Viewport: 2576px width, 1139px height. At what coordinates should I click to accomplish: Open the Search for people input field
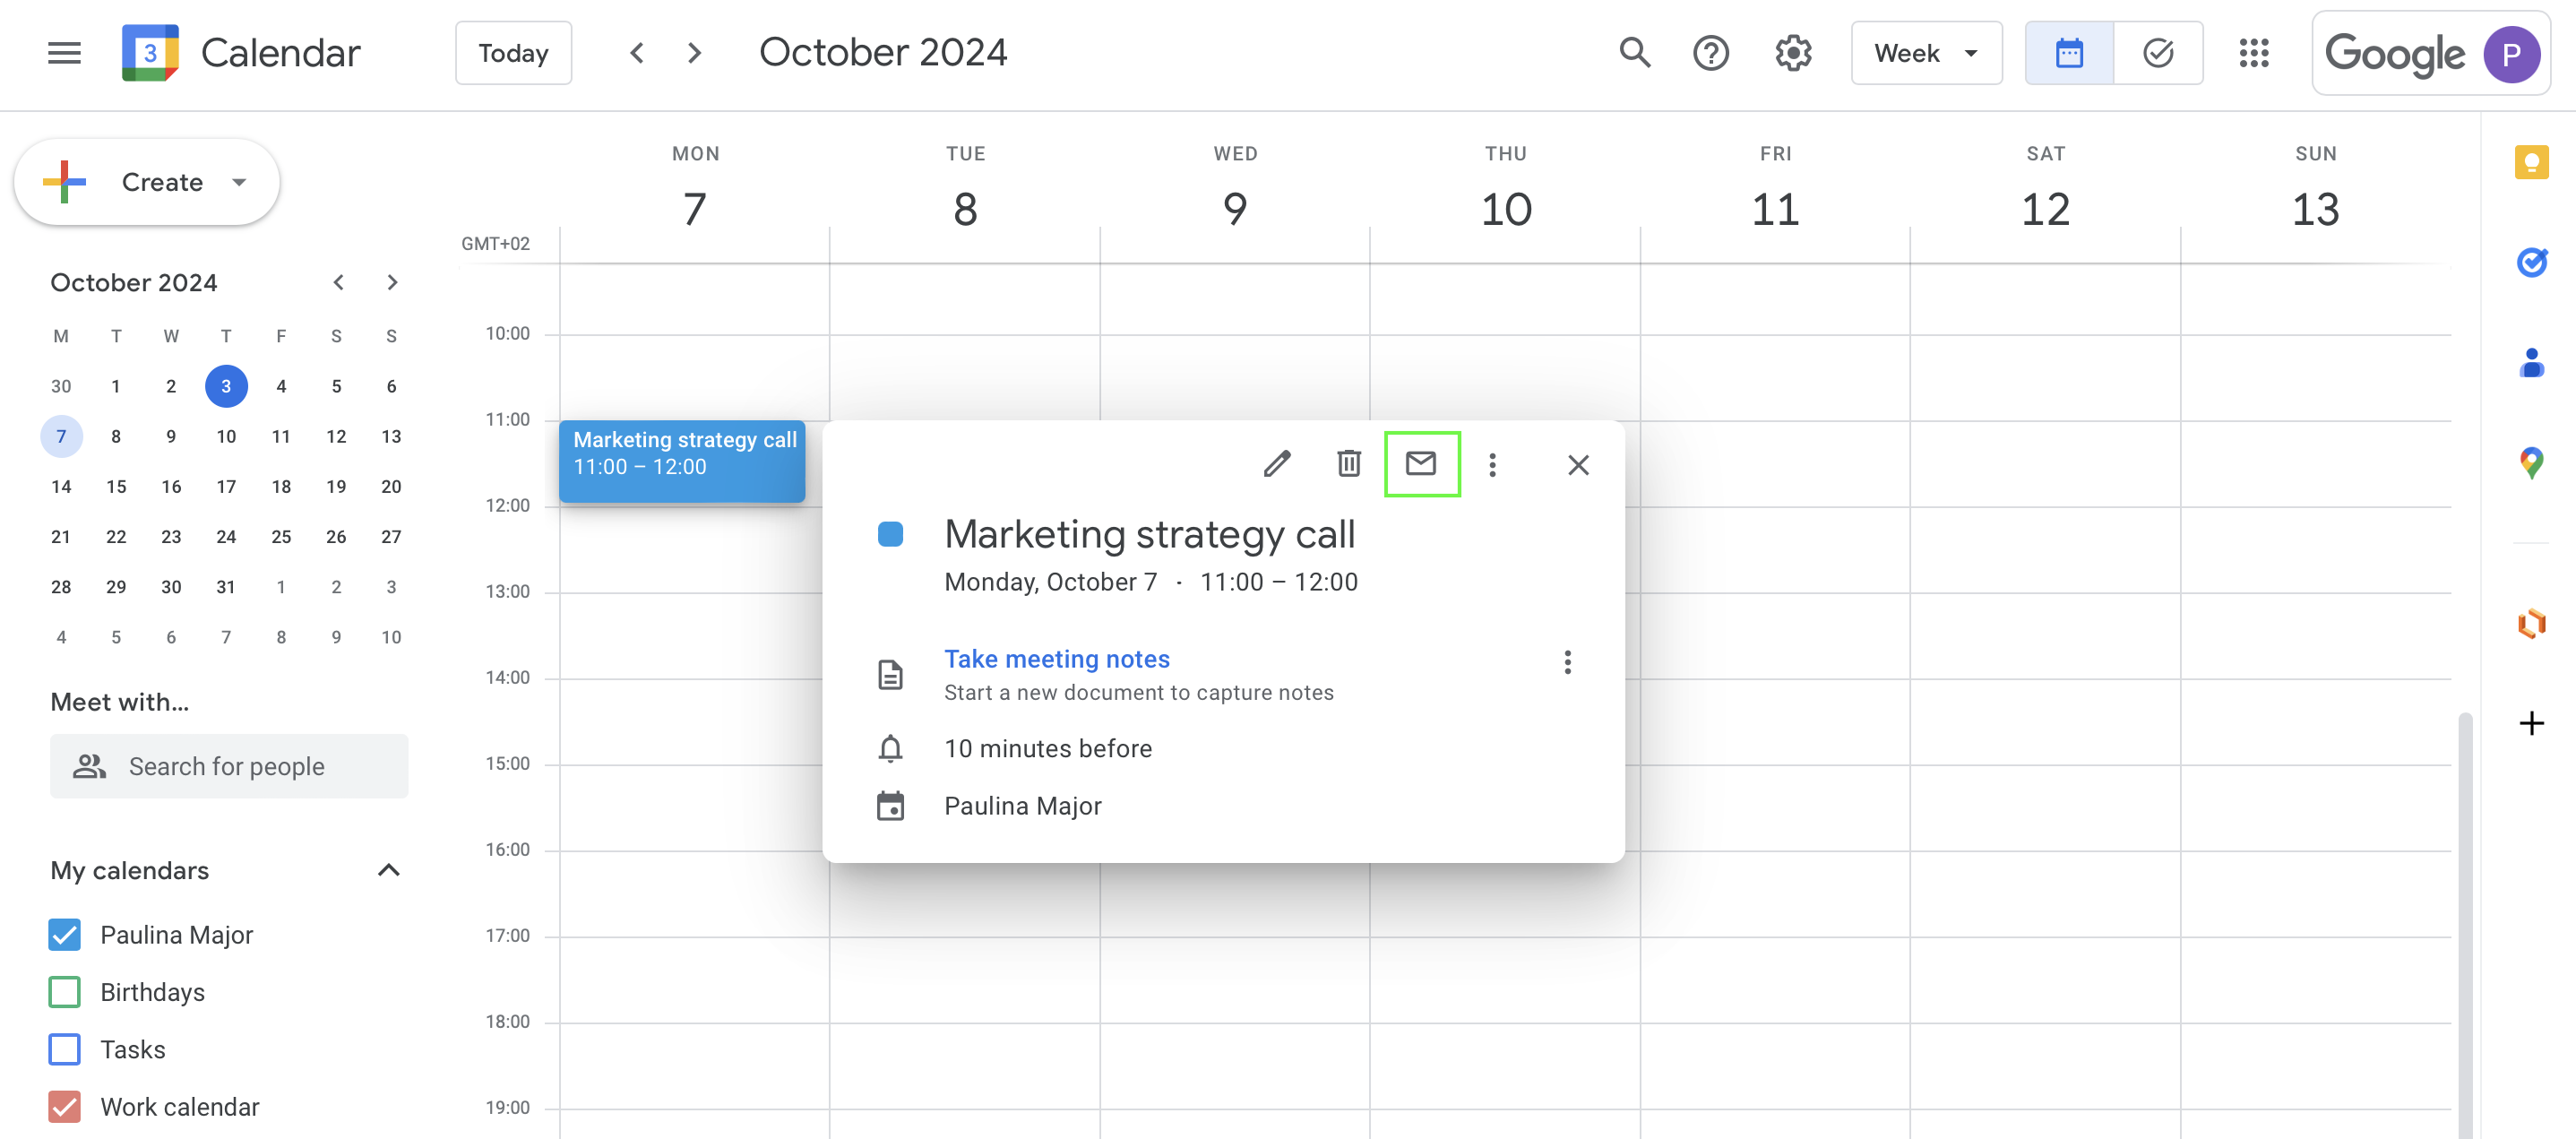pos(228,764)
